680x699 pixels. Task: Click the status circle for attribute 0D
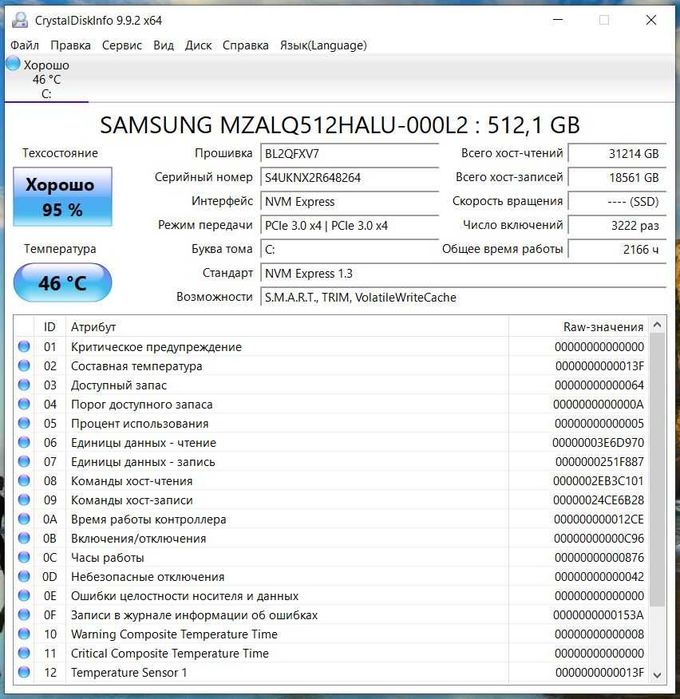pyautogui.click(x=24, y=576)
